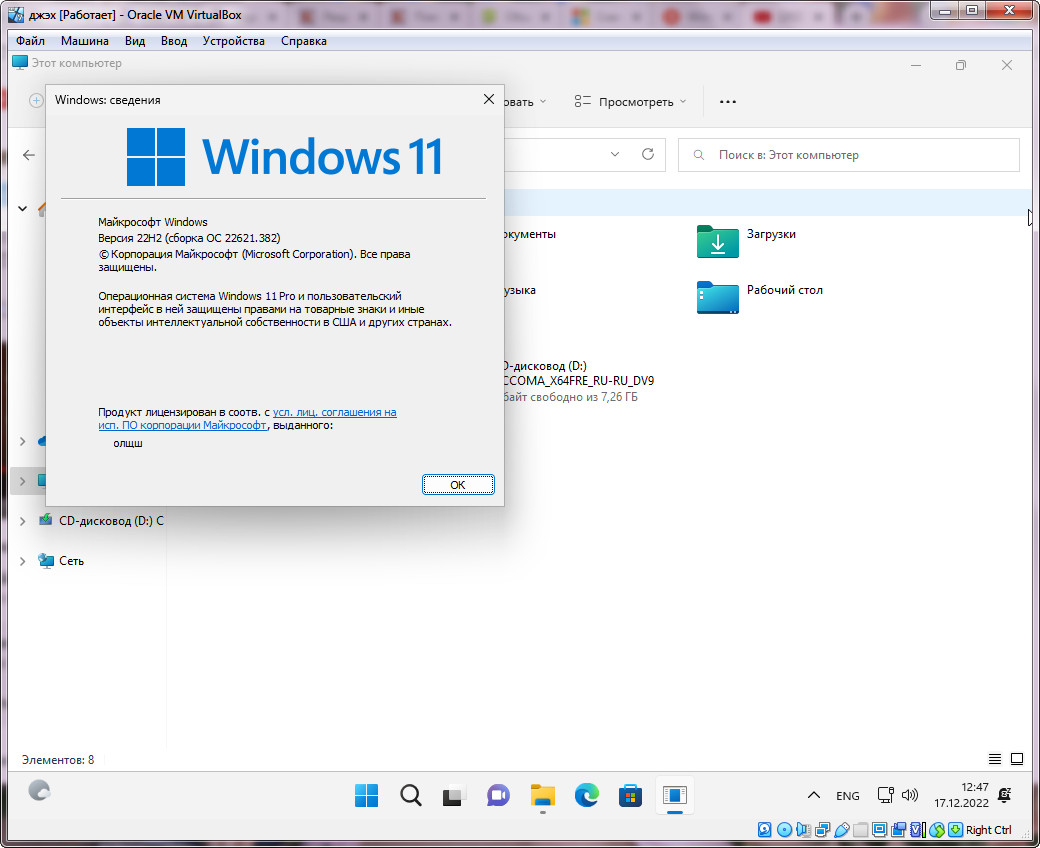Switch Explorer to large thumbnails view
1040x848 pixels.
(x=1017, y=759)
